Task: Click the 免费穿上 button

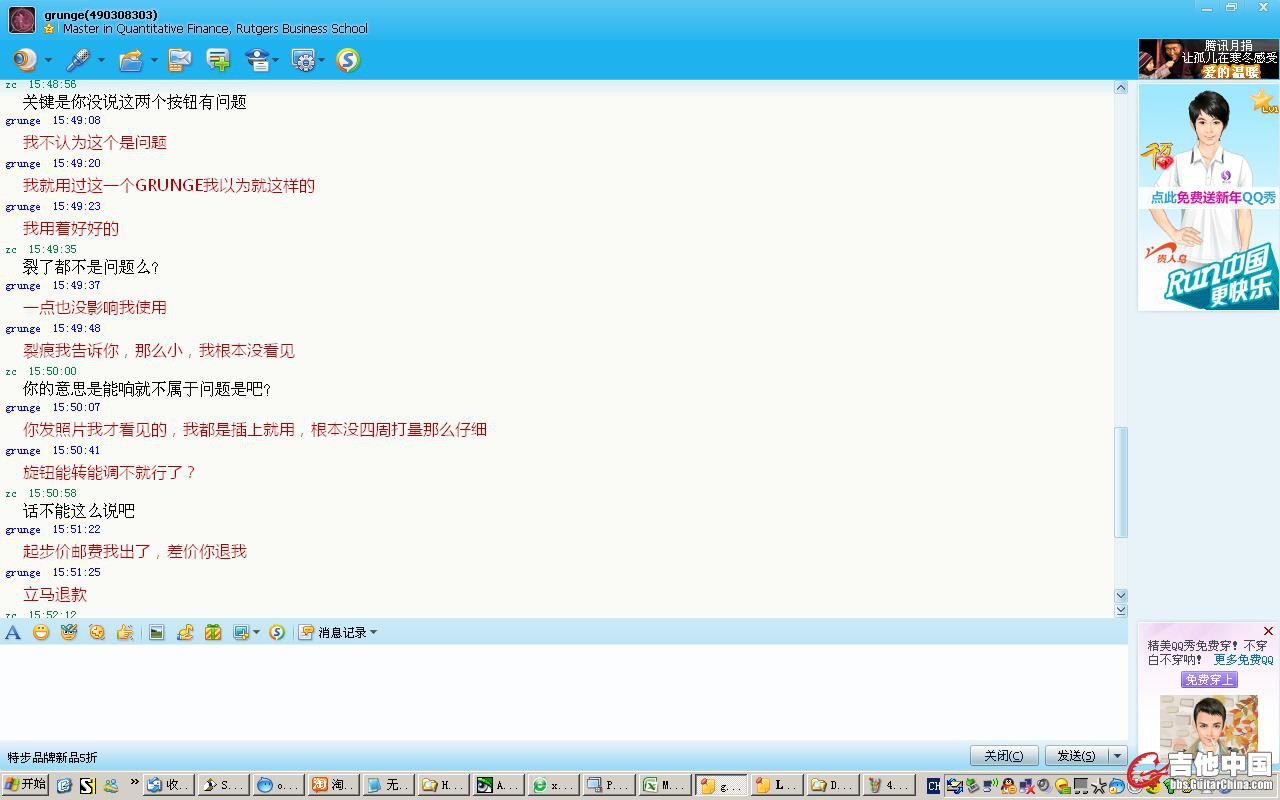Action: click(1209, 680)
